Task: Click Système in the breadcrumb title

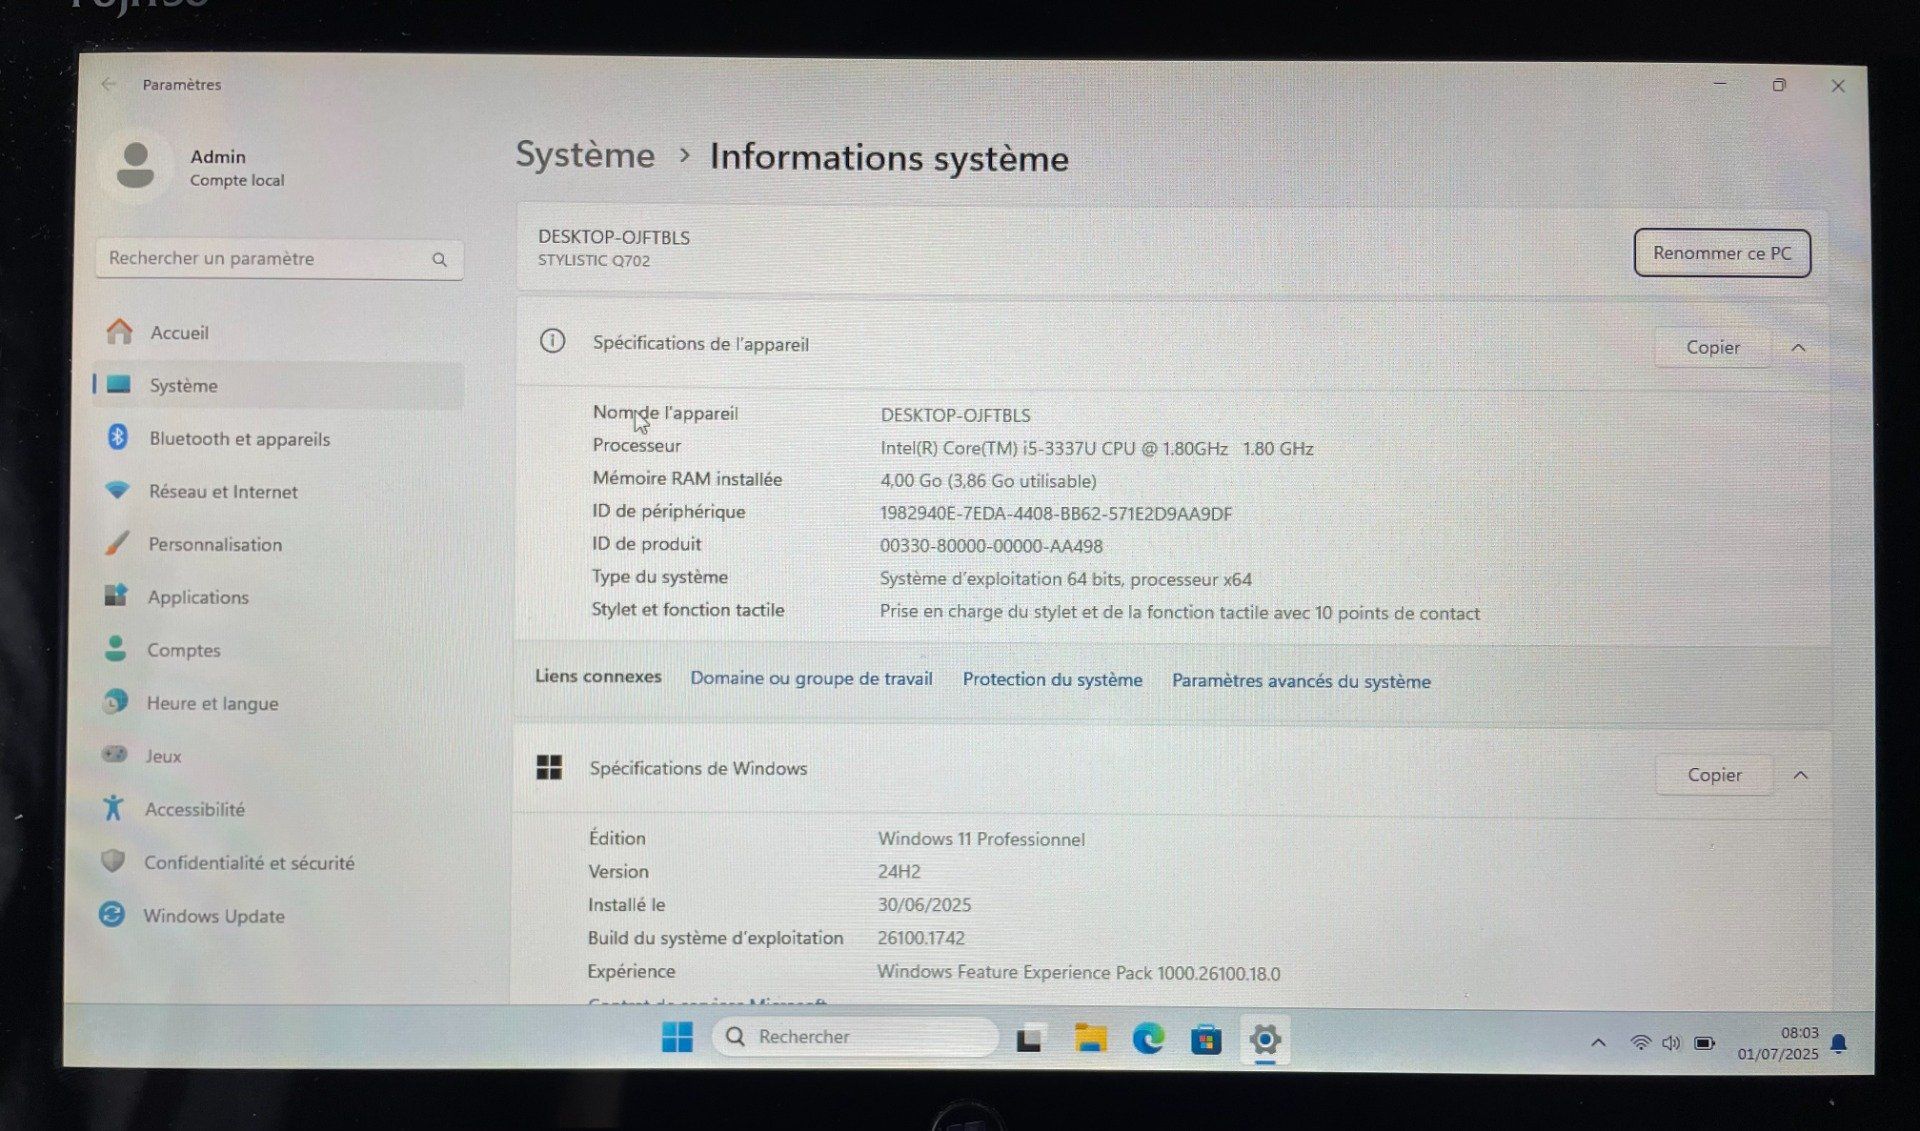Action: [x=585, y=155]
